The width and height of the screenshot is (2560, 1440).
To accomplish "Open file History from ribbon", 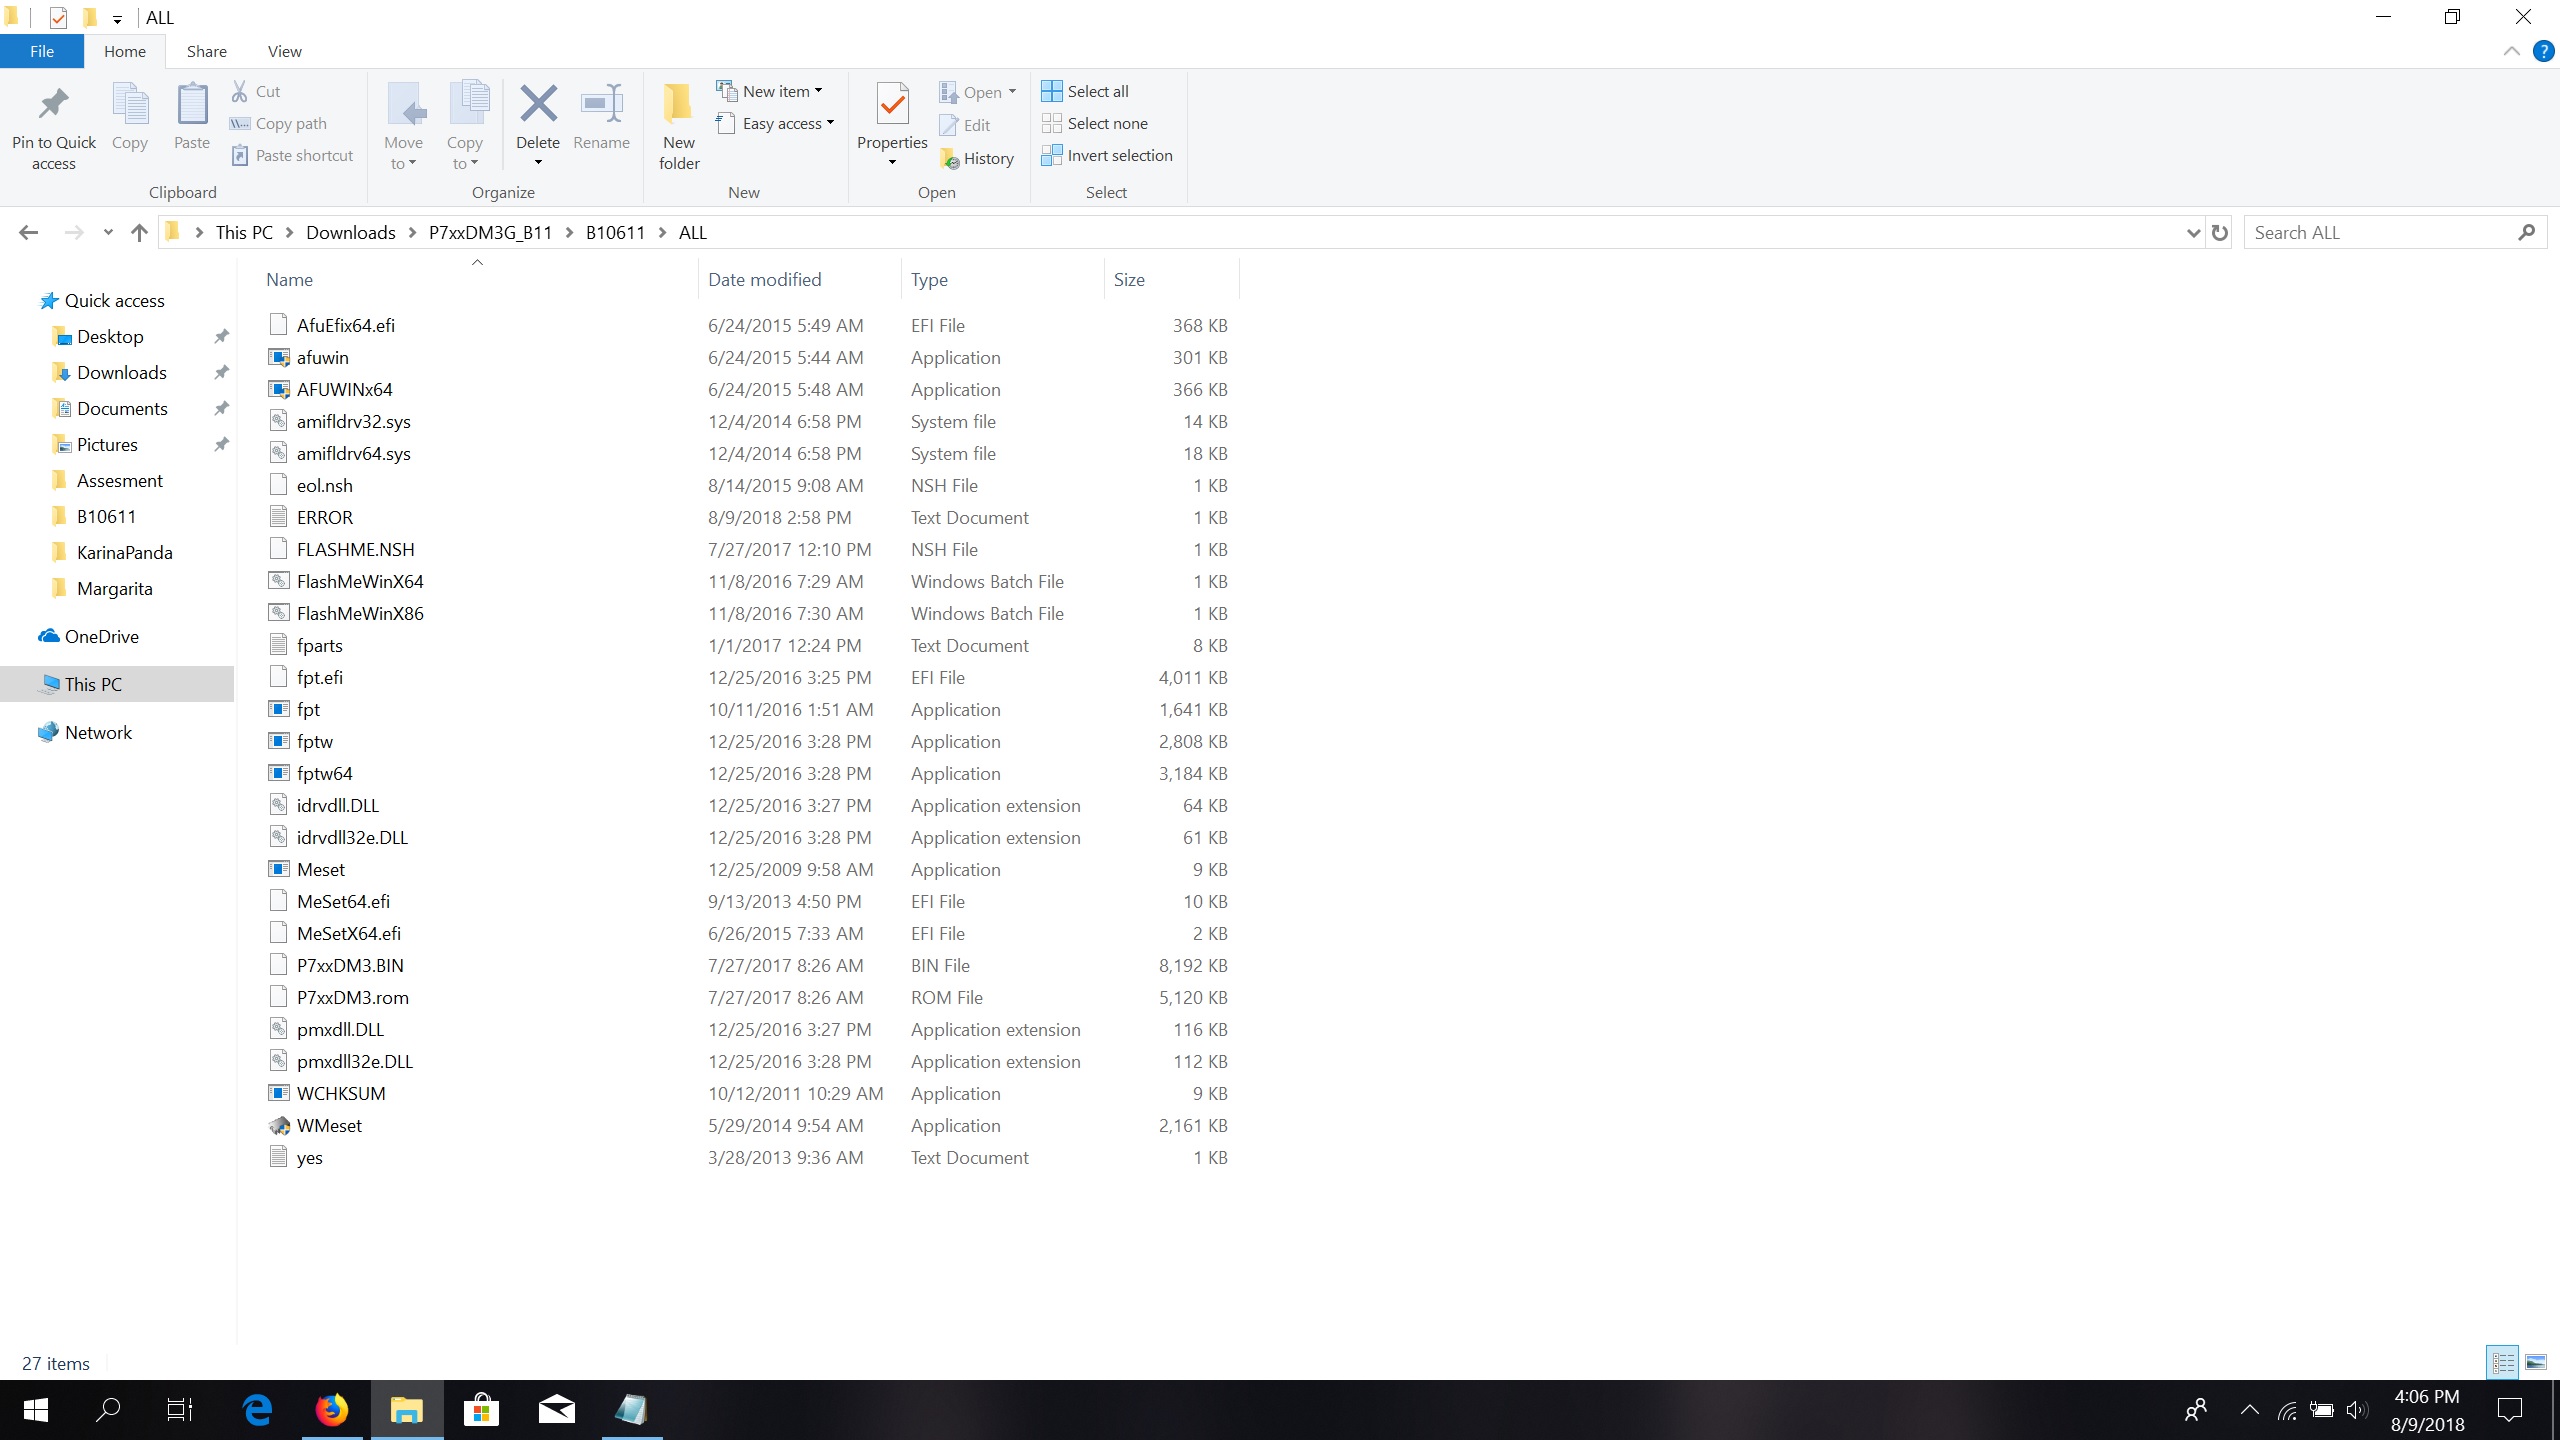I will [977, 158].
